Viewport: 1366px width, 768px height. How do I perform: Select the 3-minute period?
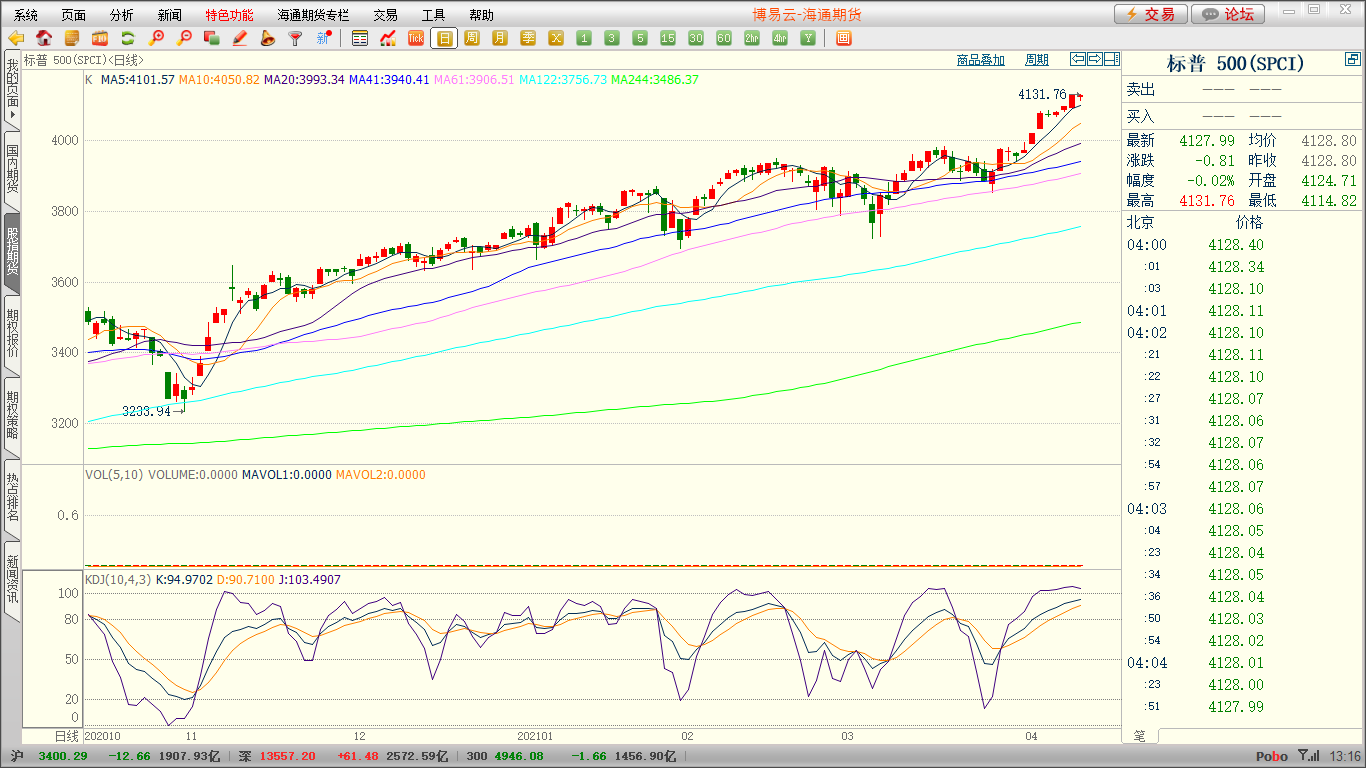tap(612, 38)
